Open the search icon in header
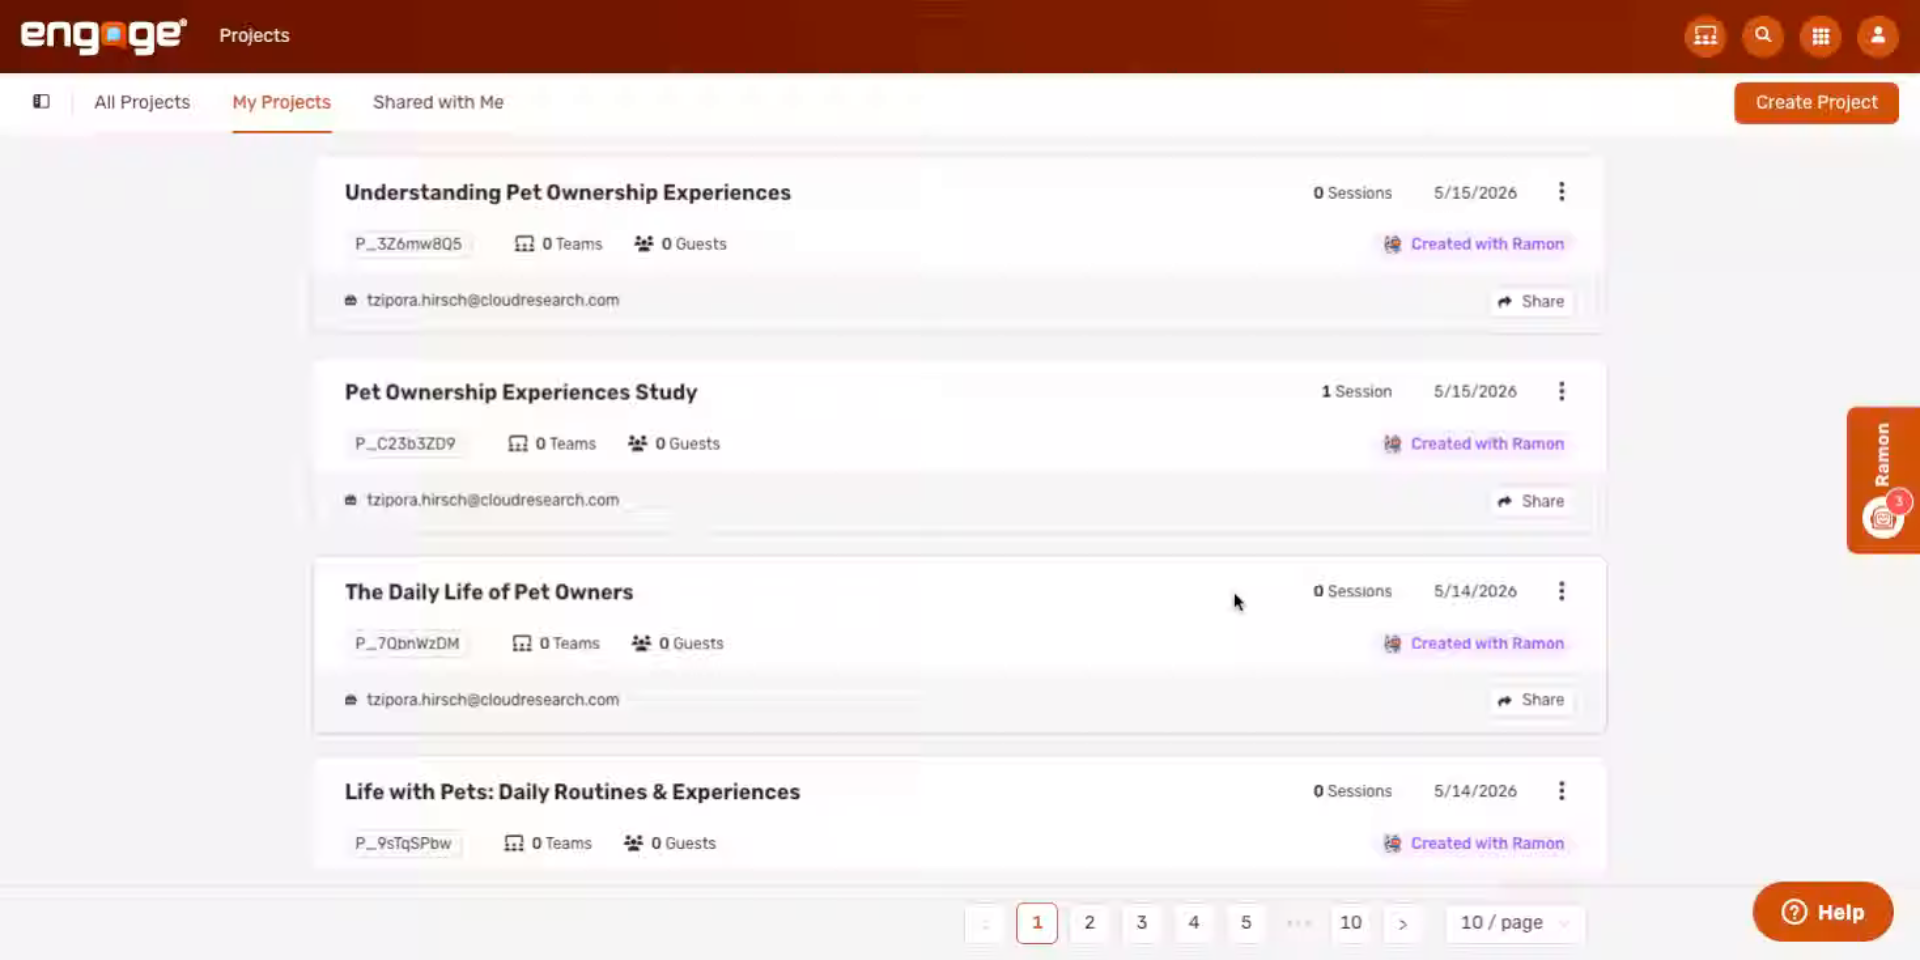This screenshot has height=960, width=1920. (1763, 36)
